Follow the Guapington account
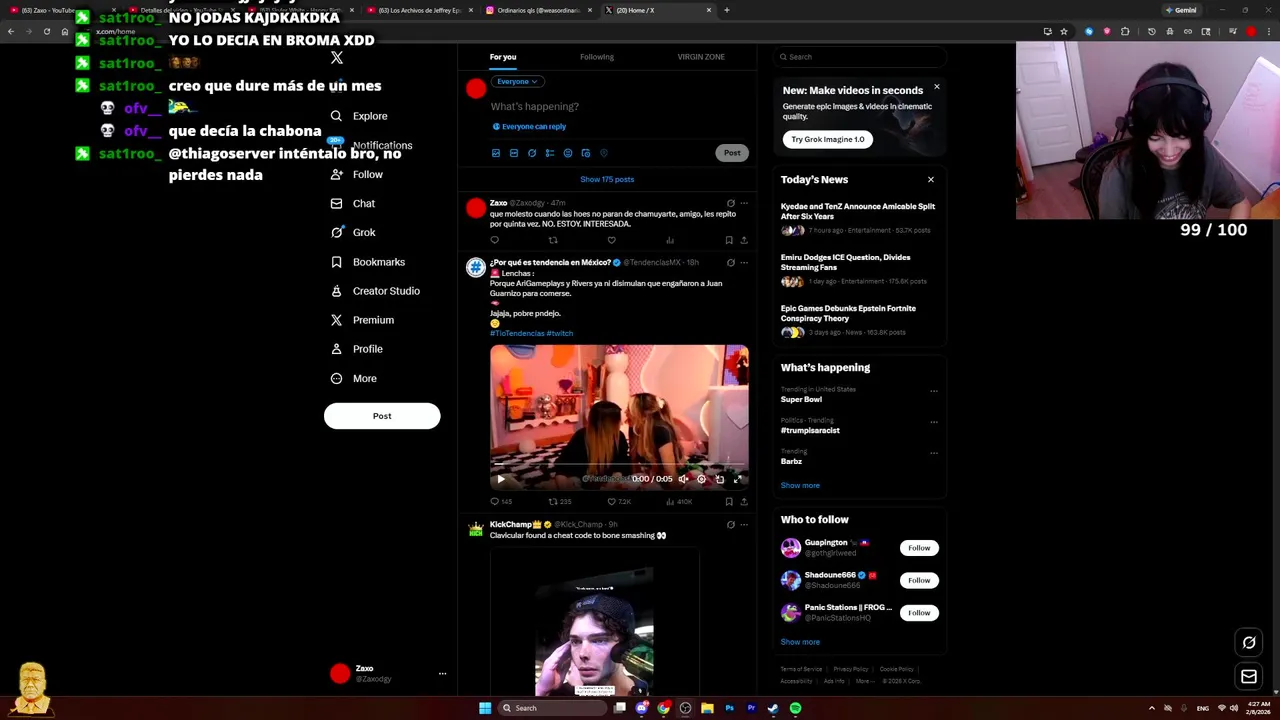This screenshot has height=720, width=1280. point(919,548)
